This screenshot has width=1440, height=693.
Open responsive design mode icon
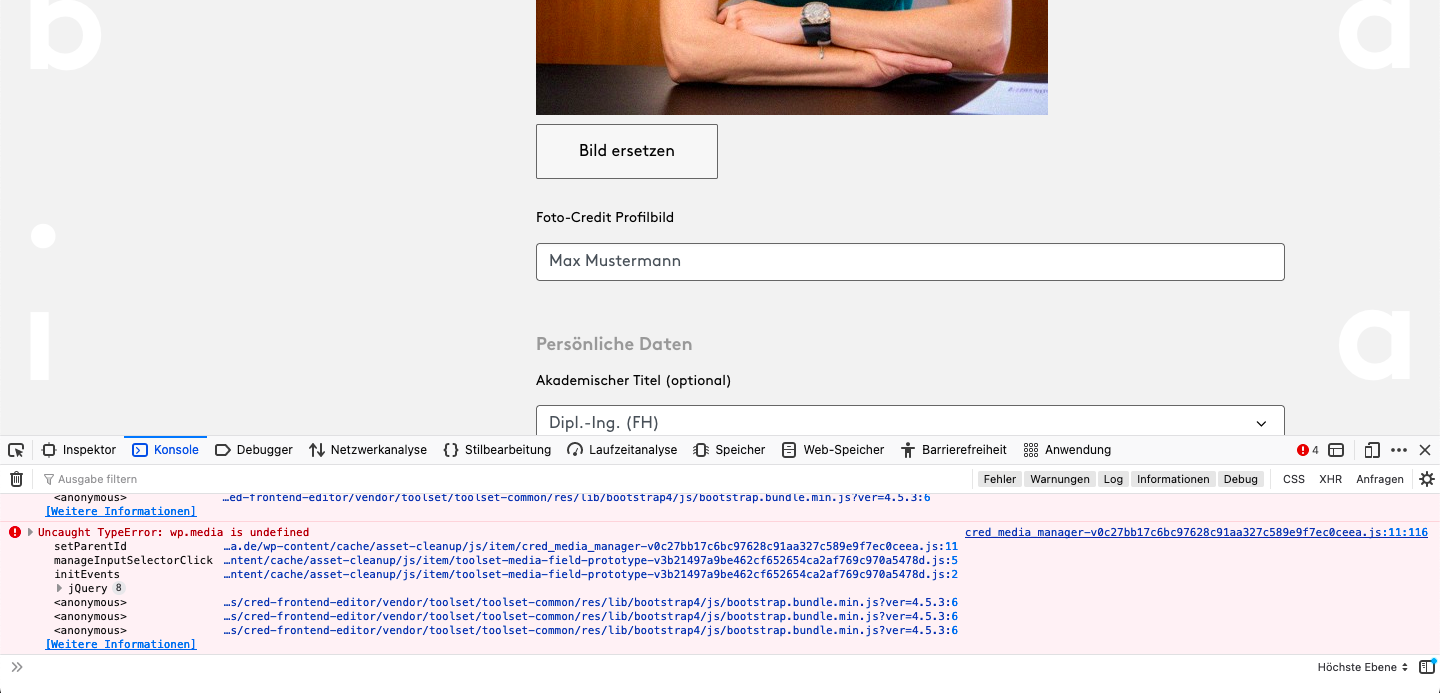click(x=1372, y=450)
